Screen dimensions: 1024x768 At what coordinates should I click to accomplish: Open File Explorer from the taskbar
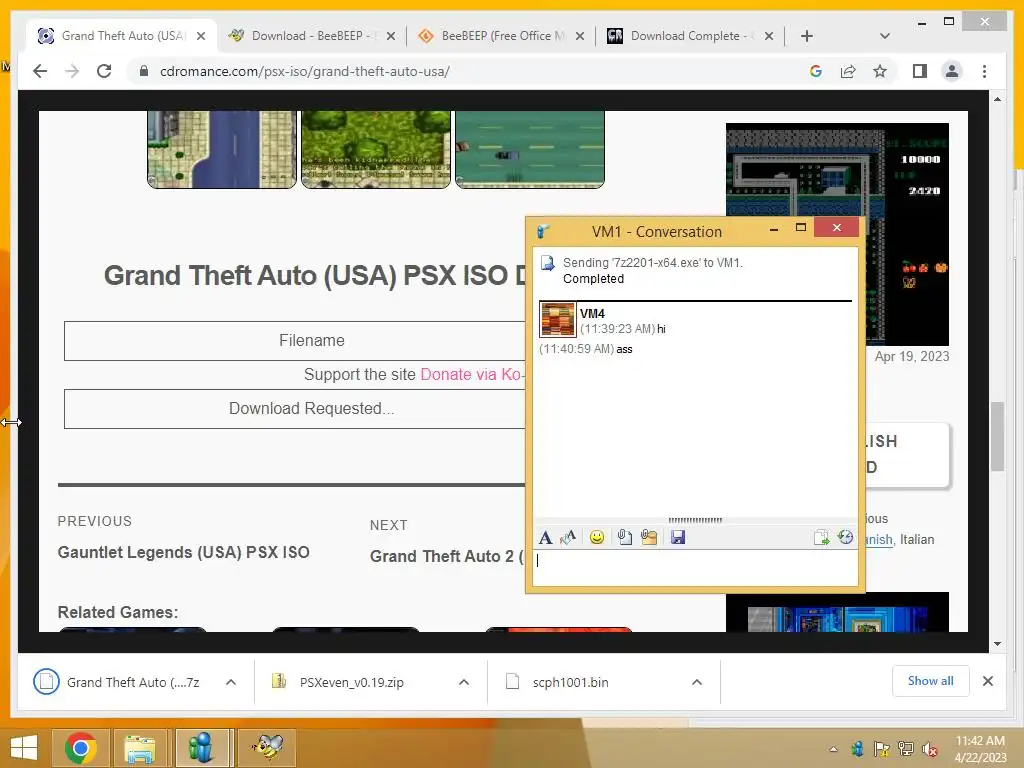(140, 748)
